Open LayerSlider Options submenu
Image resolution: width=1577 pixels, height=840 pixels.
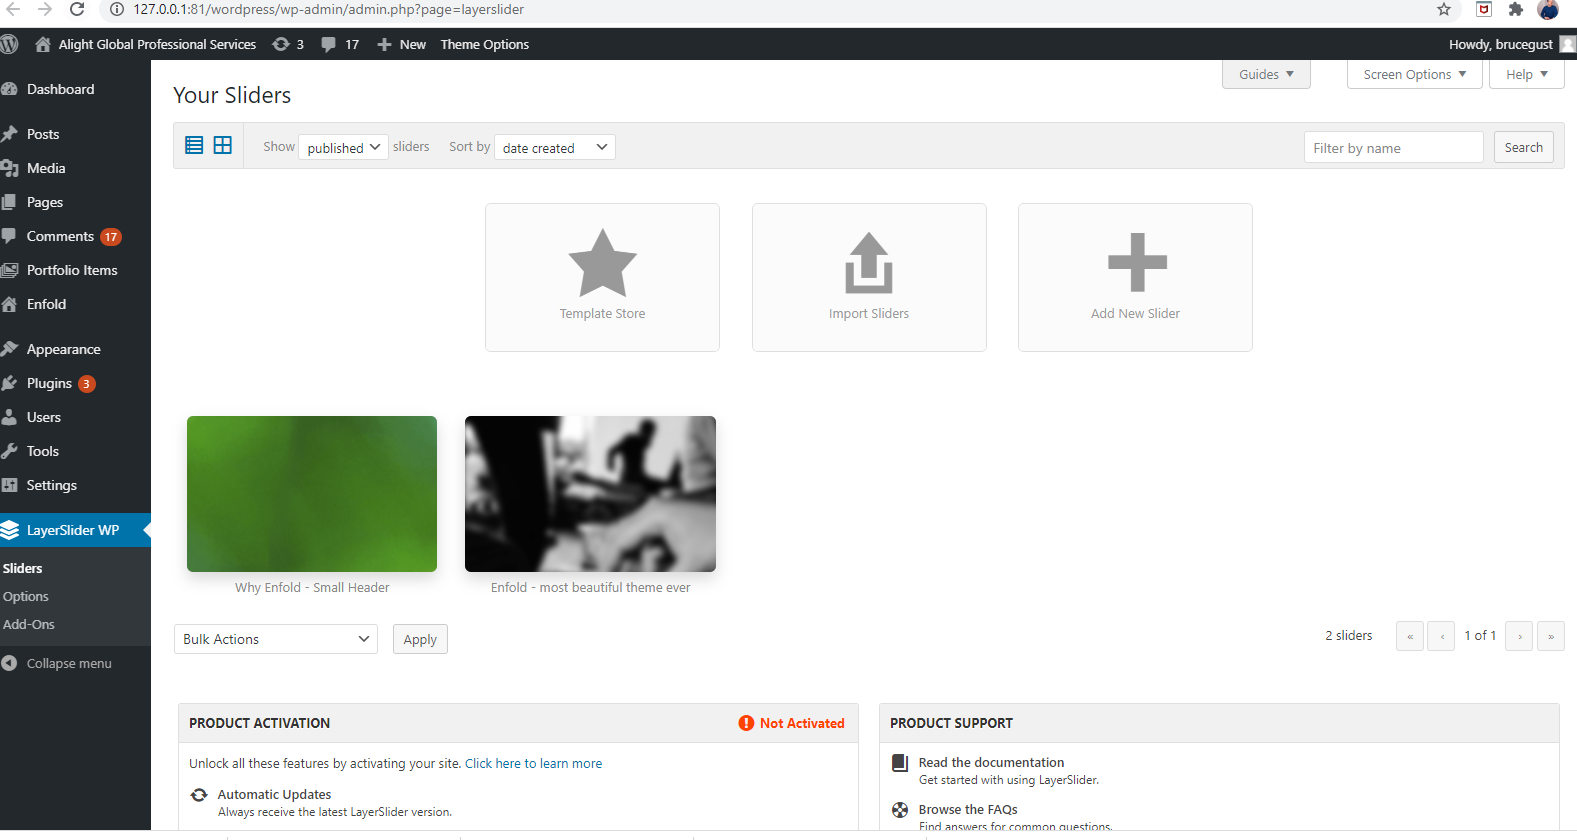26,596
